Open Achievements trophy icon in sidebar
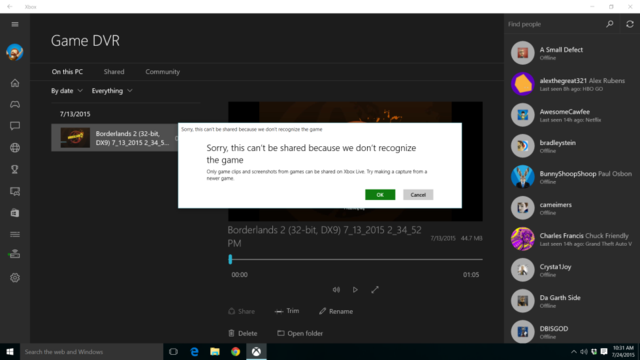The height and width of the screenshot is (360, 640). point(15,169)
